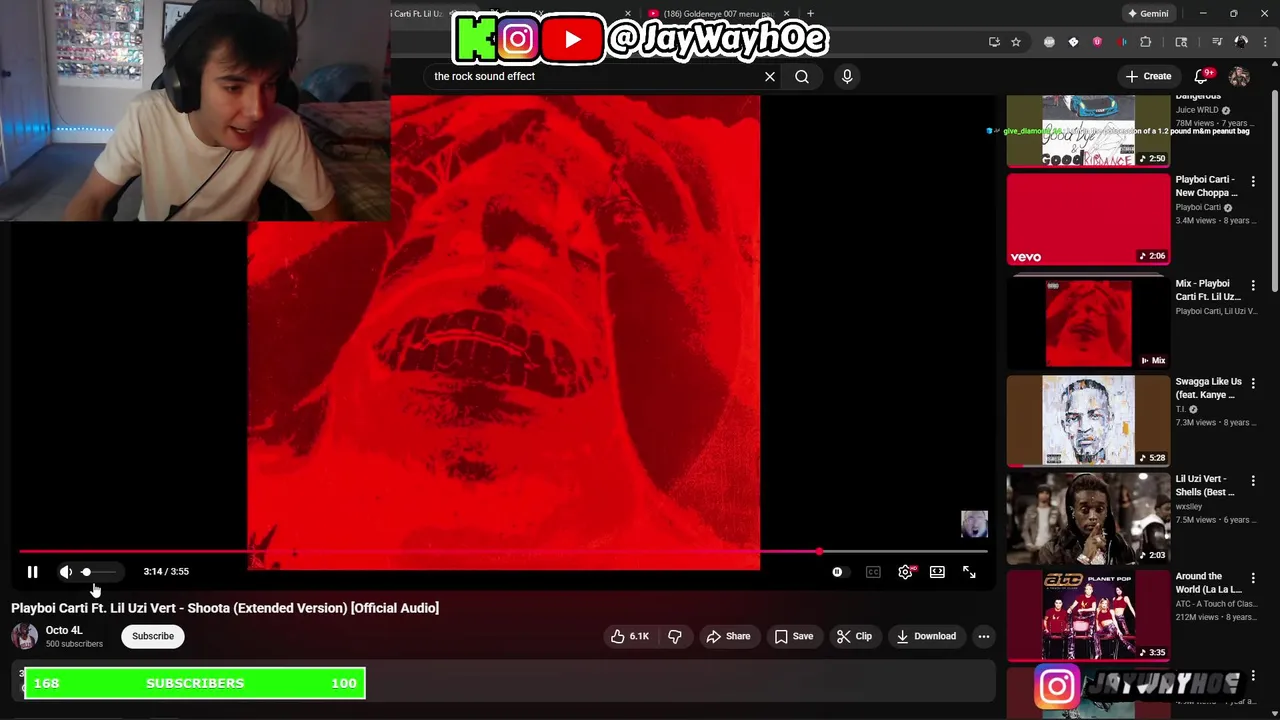The height and width of the screenshot is (720, 1280).
Task: Open a new browser tab
Action: [x=810, y=14]
